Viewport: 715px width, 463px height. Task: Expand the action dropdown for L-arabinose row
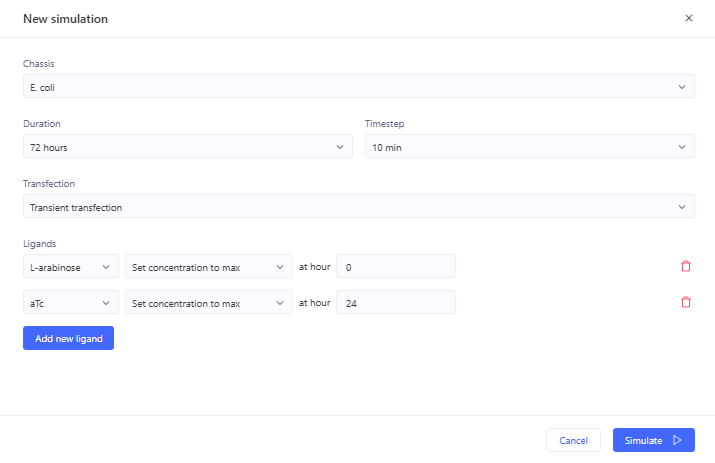tap(209, 266)
